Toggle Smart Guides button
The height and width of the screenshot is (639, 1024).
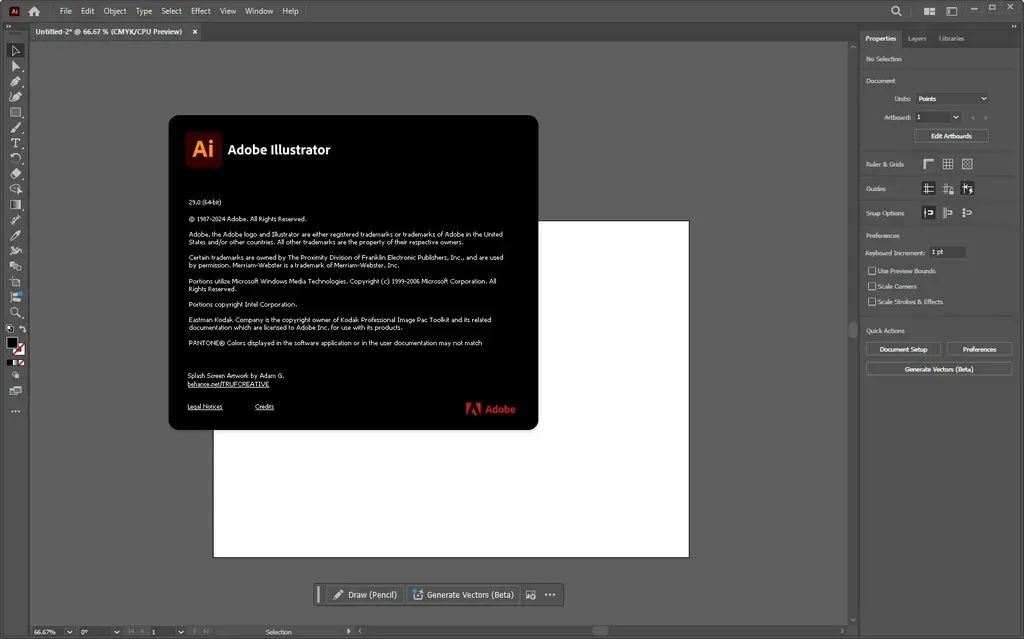pyautogui.click(x=967, y=189)
